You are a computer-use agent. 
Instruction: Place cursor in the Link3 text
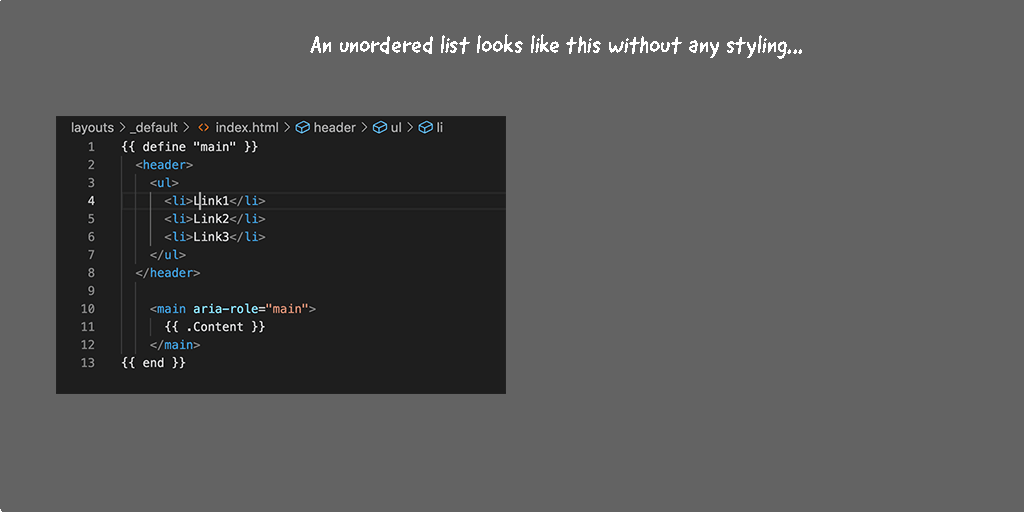tap(211, 237)
